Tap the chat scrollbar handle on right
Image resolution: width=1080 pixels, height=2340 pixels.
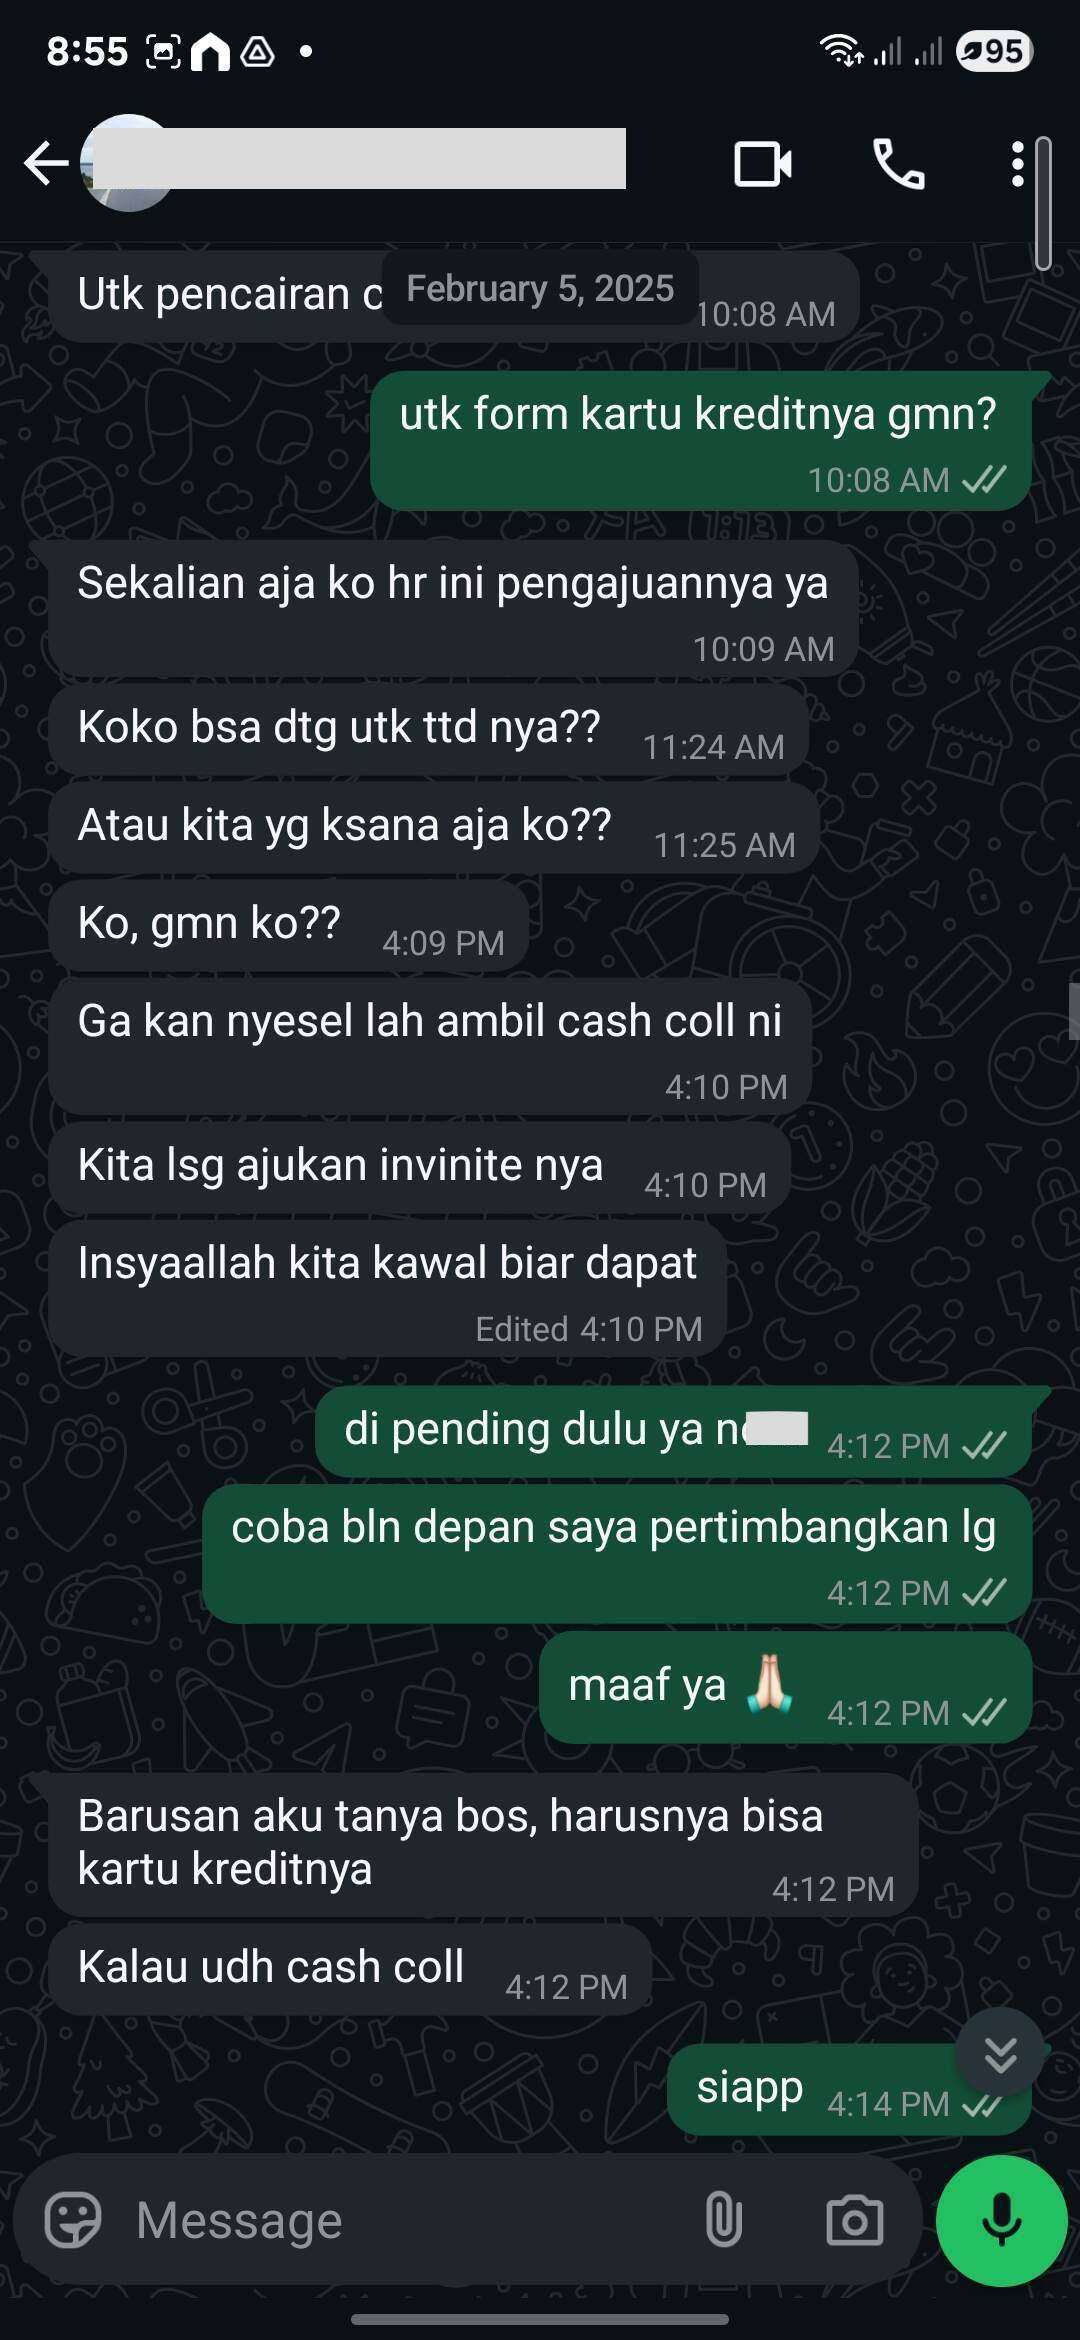(1073, 1012)
